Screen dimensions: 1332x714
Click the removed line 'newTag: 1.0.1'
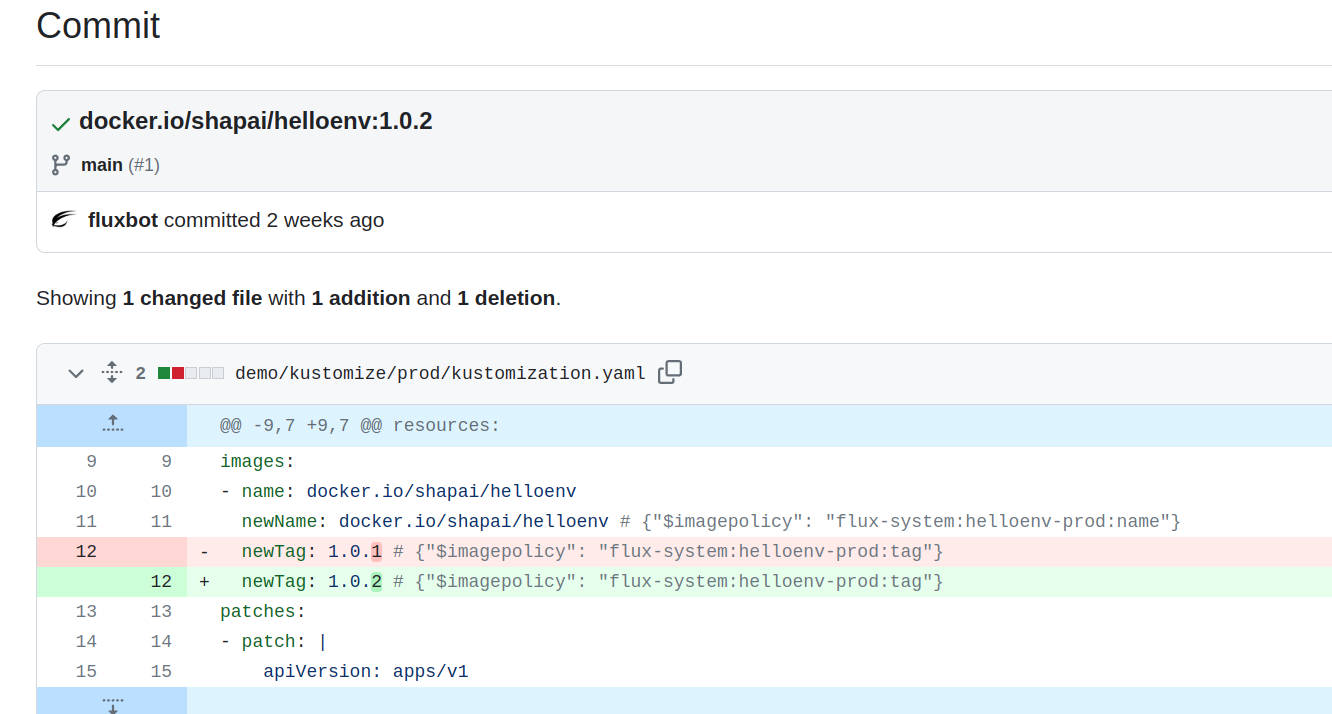click(x=759, y=551)
